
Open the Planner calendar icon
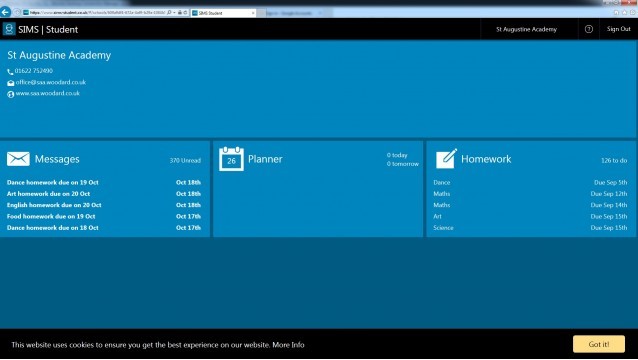coord(231,159)
